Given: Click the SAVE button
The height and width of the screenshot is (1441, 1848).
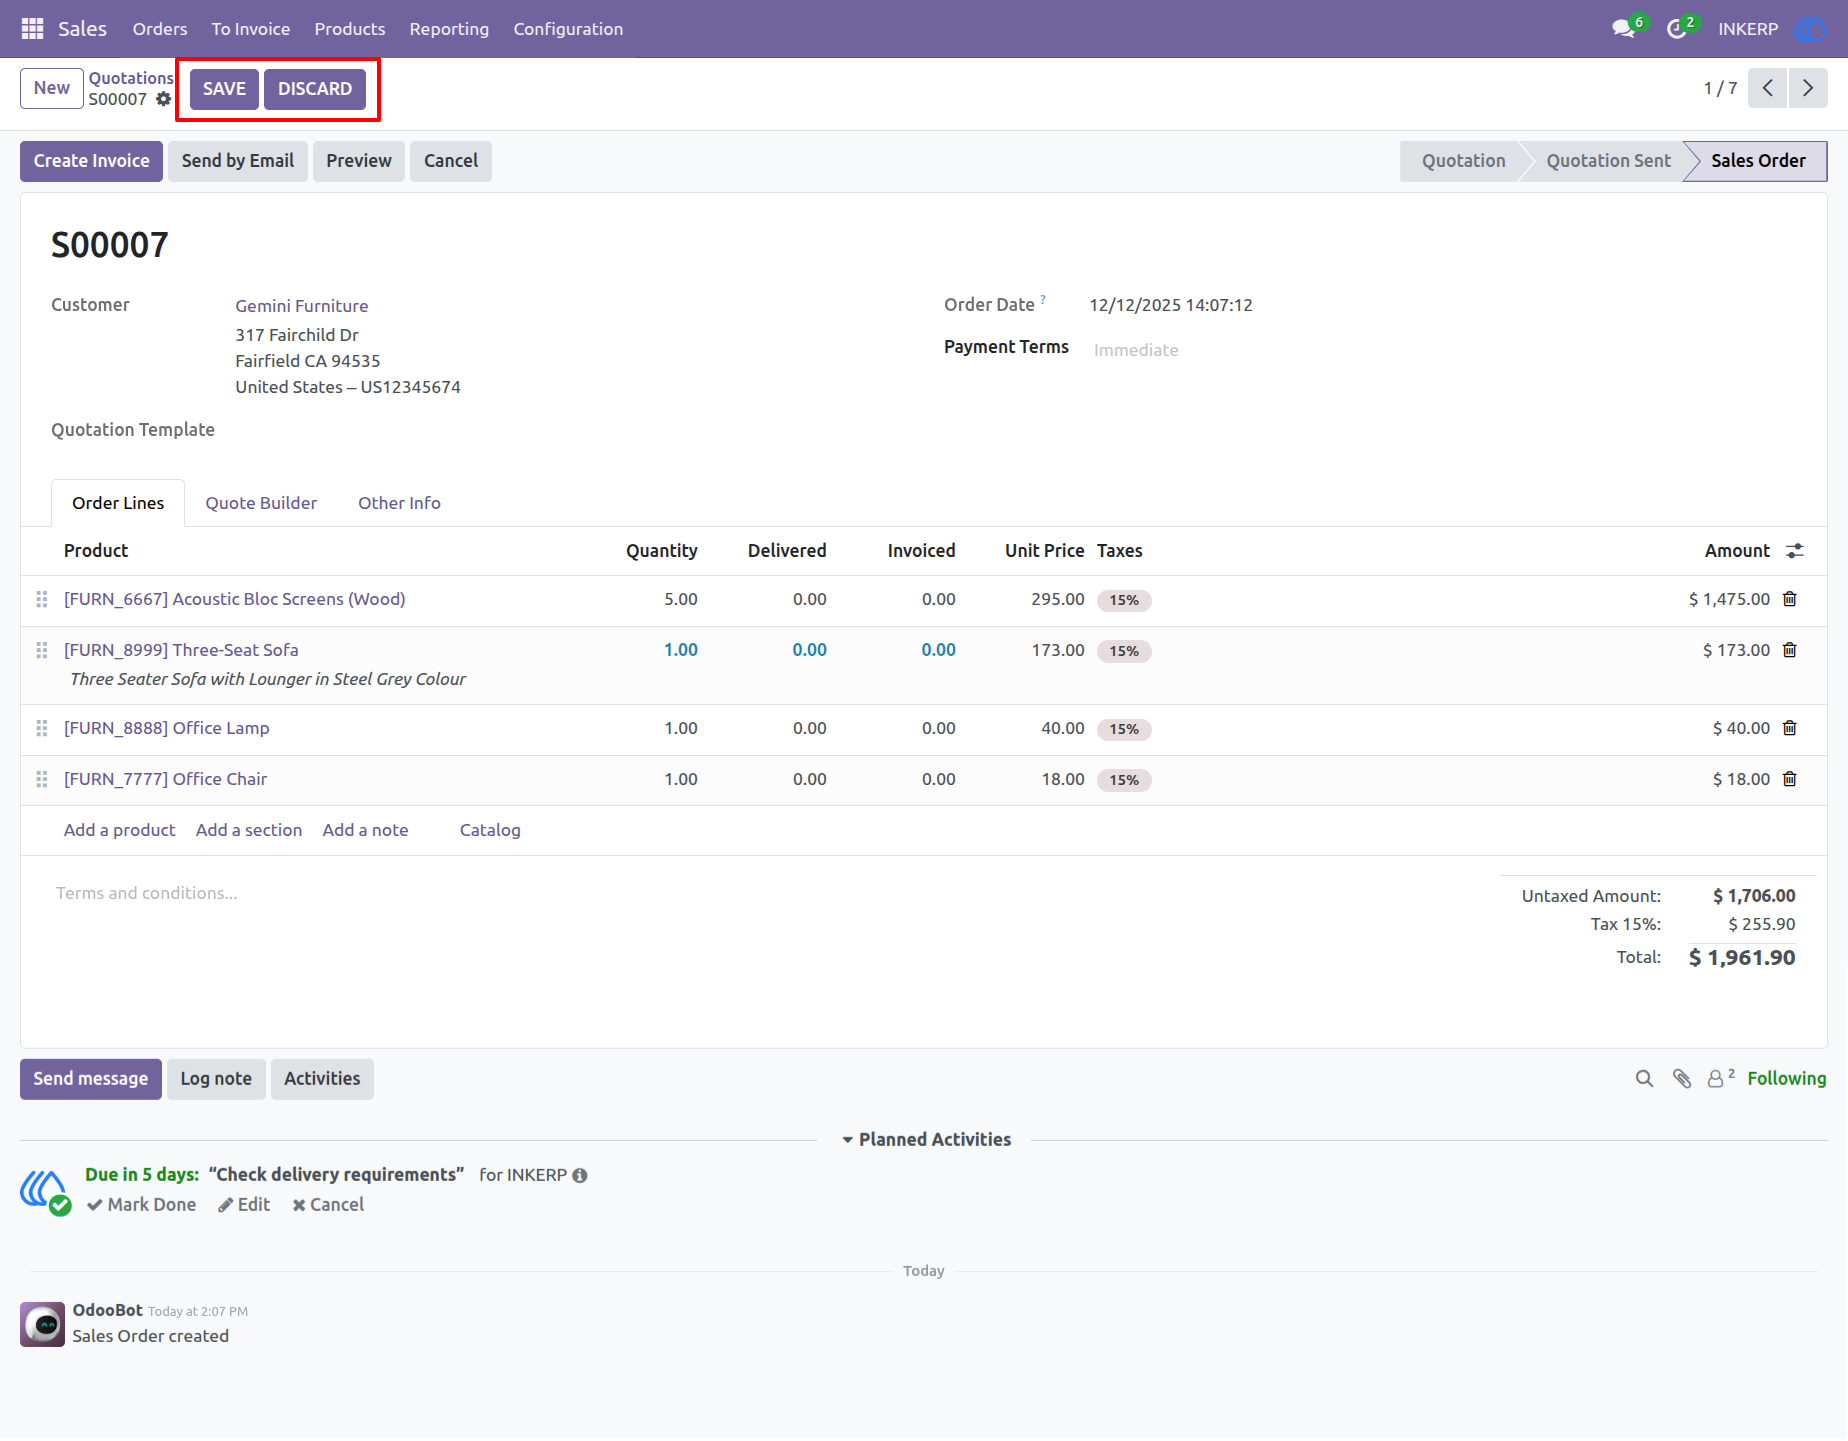Looking at the screenshot, I should click(224, 89).
